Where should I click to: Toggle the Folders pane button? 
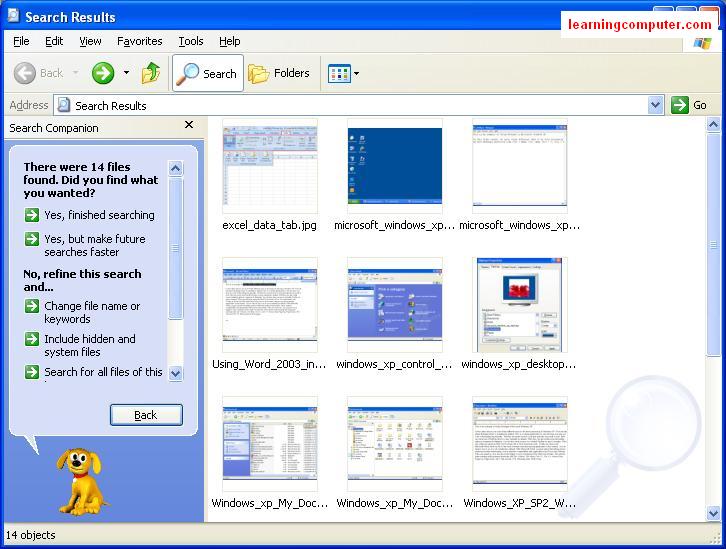coord(279,73)
